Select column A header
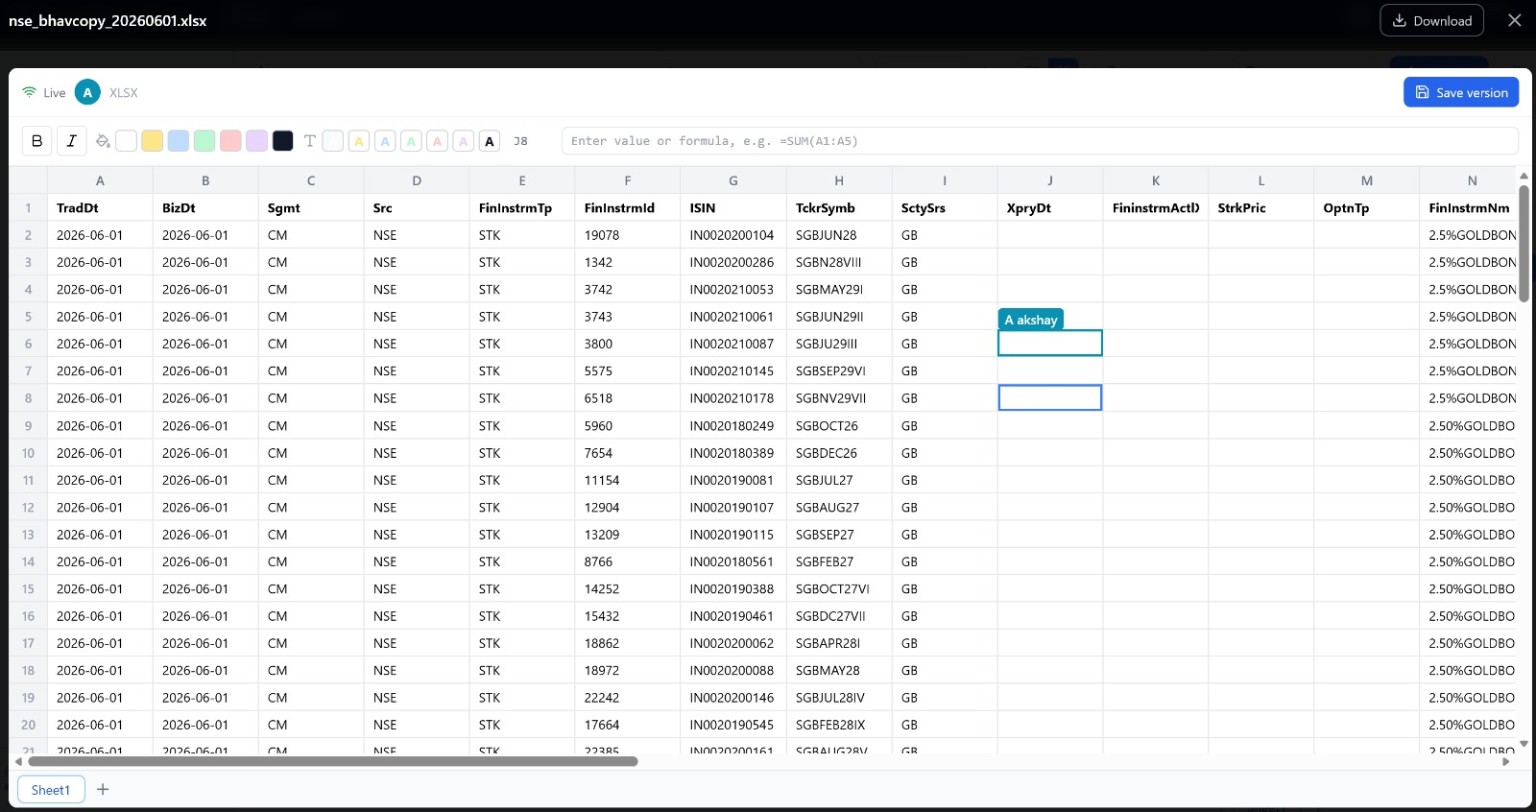This screenshot has width=1536, height=812. click(100, 180)
